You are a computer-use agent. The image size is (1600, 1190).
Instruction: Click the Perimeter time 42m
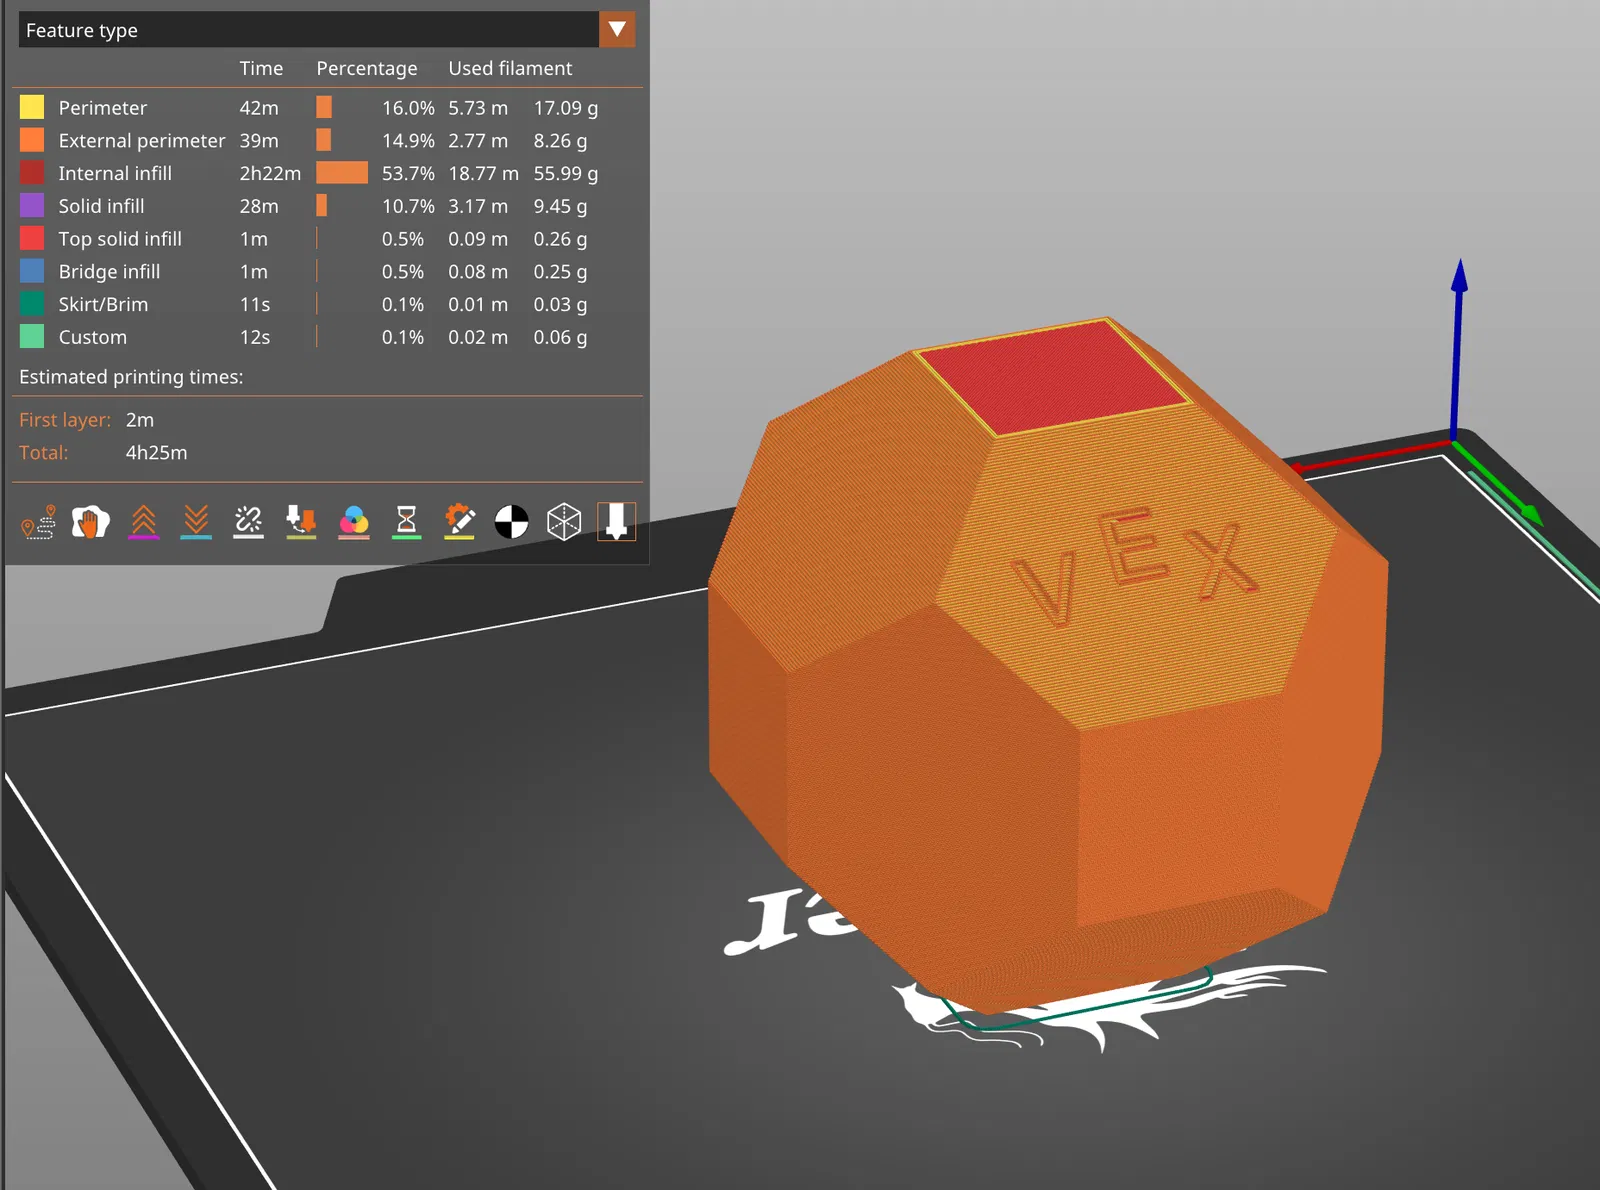259,107
